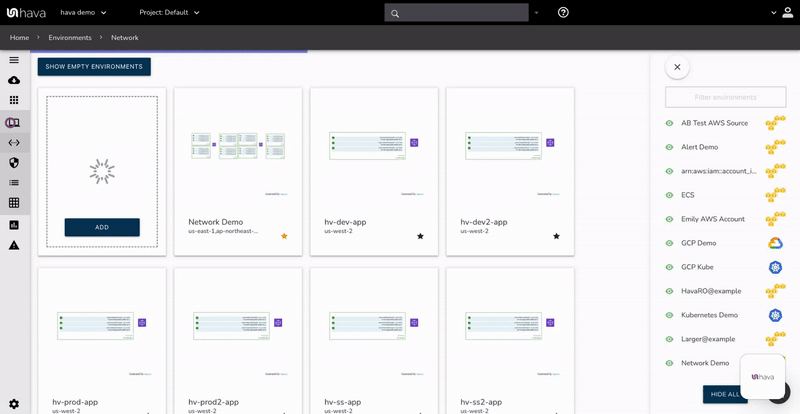This screenshot has width=800, height=414.
Task: Hide the GCP Demo source via eye icon
Action: (x=670, y=243)
